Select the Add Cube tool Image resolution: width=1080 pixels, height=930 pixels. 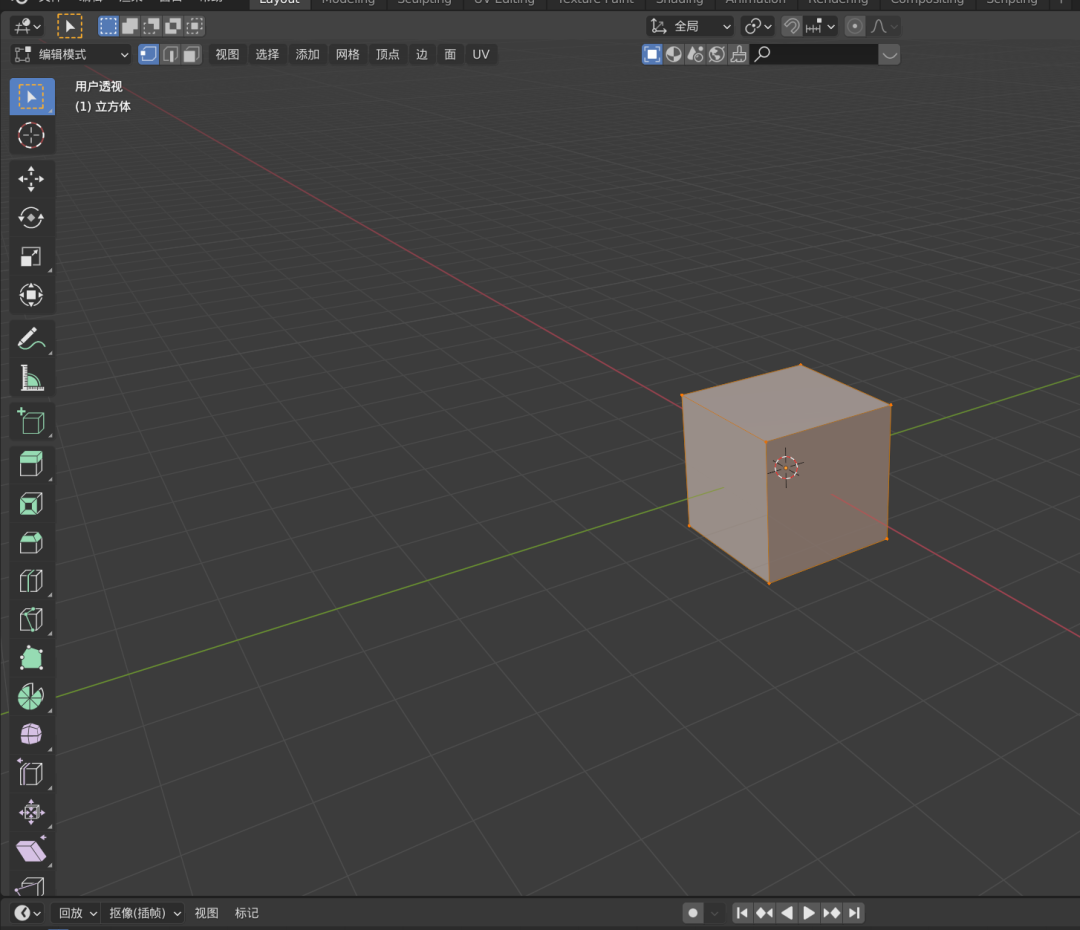[x=31, y=421]
